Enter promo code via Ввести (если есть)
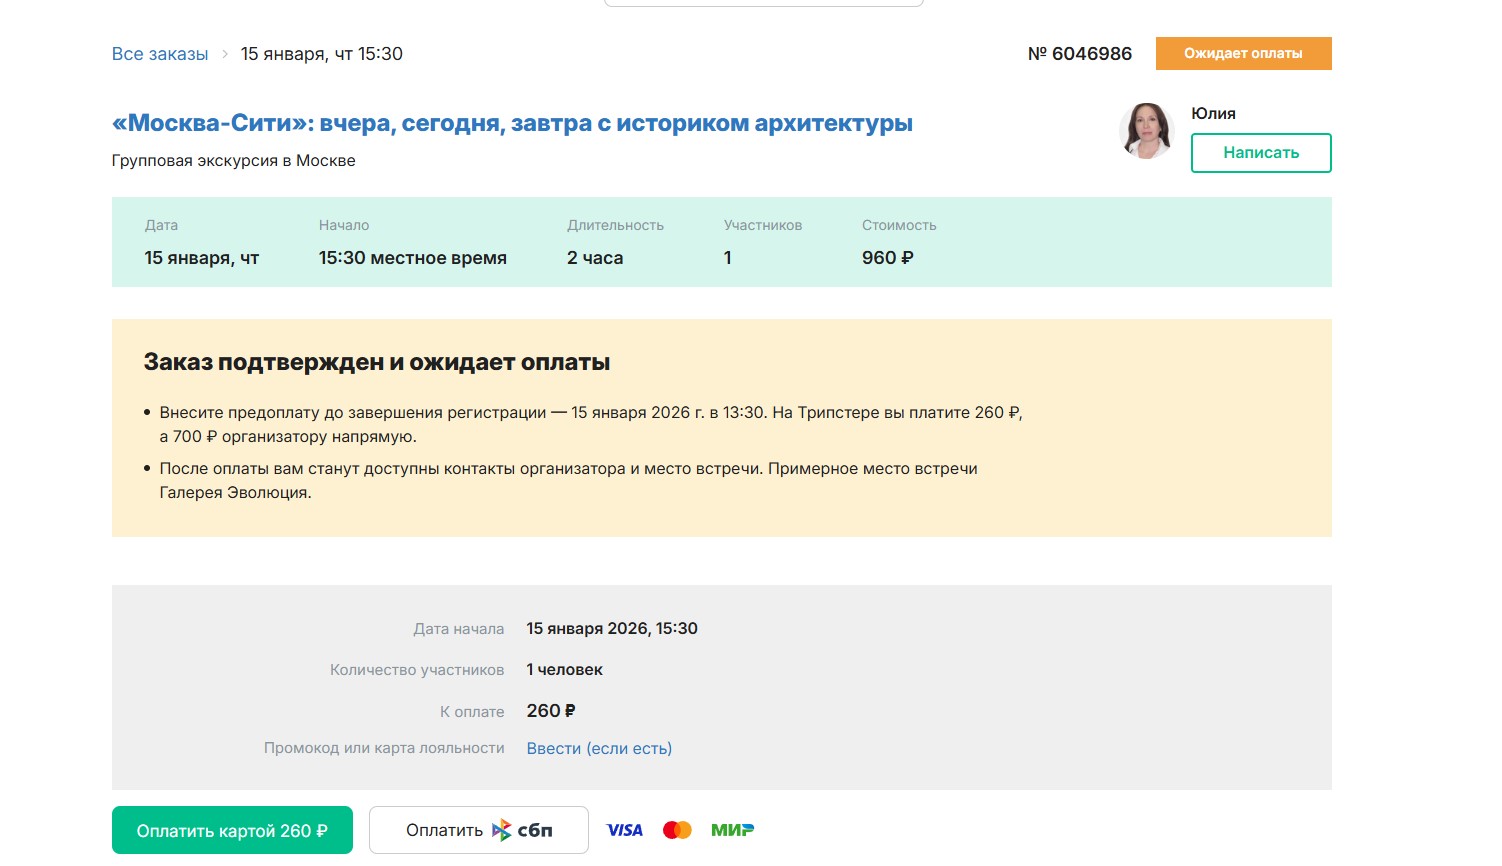This screenshot has height=866, width=1502. (x=599, y=748)
